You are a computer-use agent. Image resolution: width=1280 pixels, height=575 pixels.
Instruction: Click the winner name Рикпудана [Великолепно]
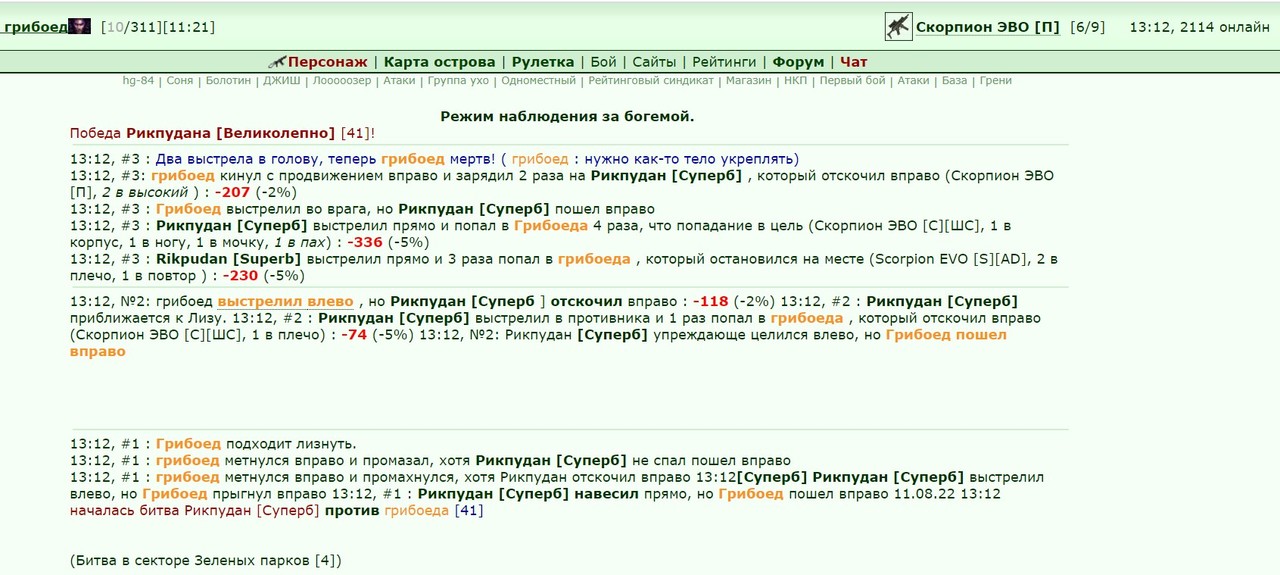click(x=231, y=133)
